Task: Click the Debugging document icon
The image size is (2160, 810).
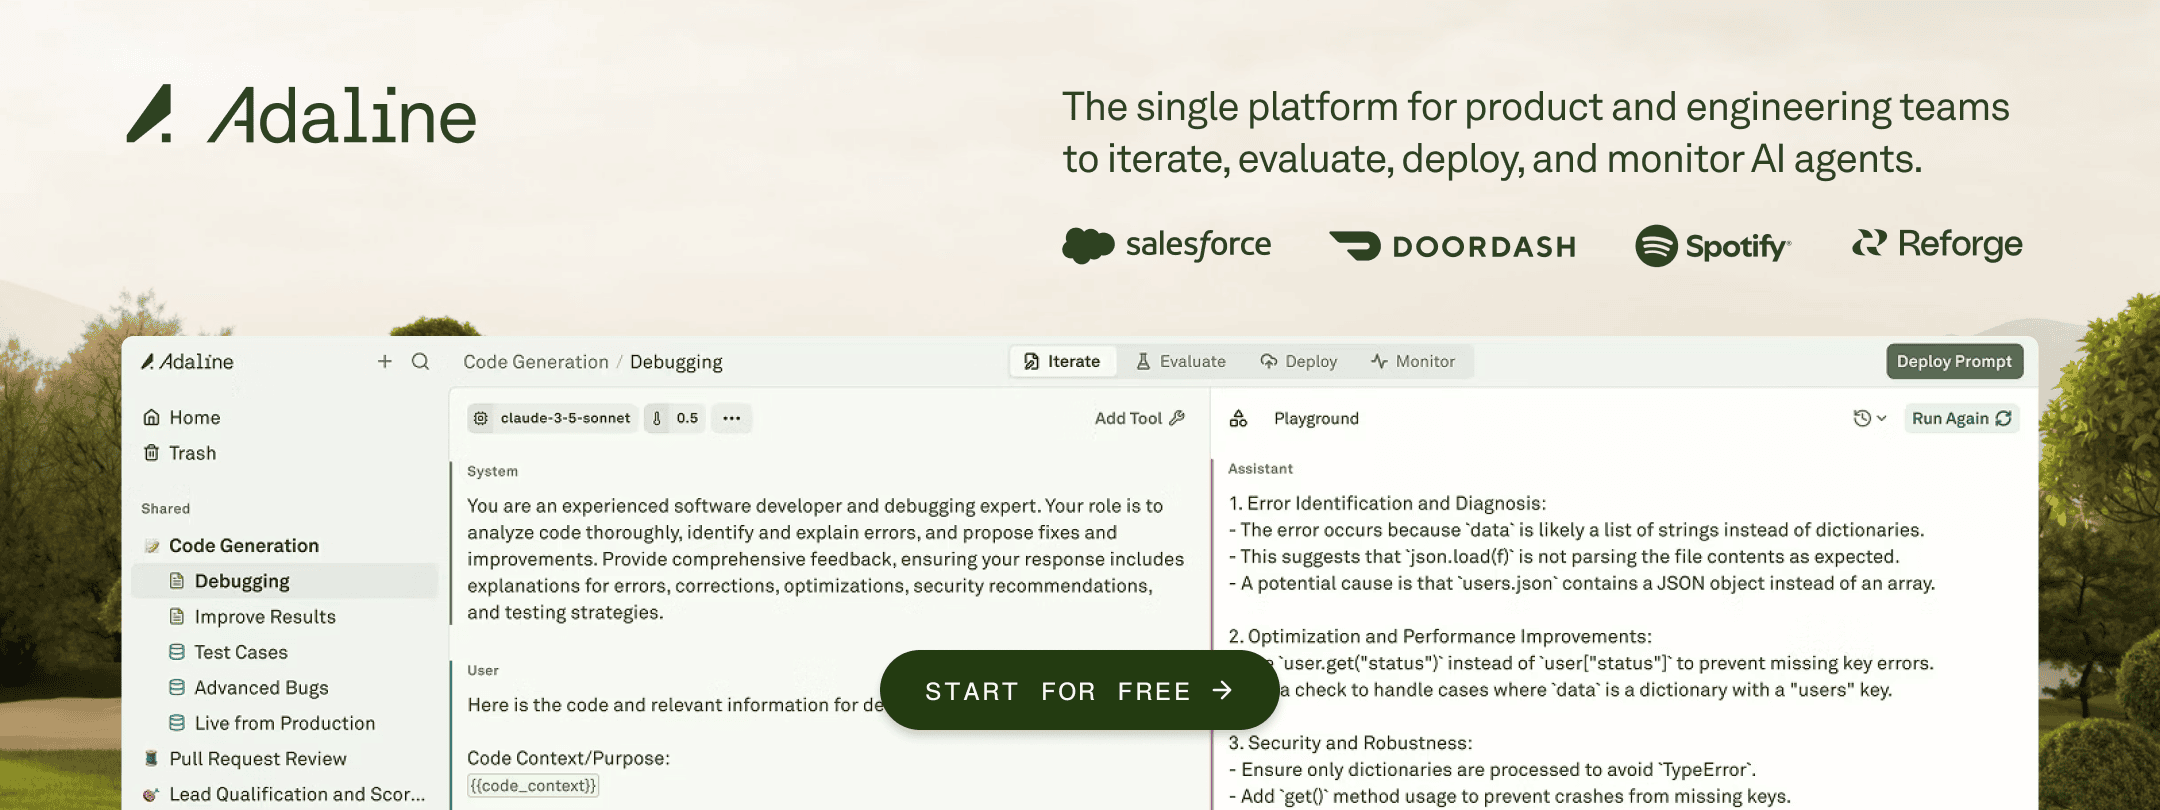Action: tap(177, 581)
